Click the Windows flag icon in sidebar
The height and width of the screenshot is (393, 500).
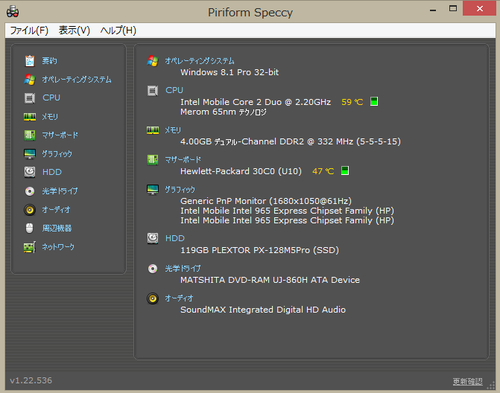point(30,79)
